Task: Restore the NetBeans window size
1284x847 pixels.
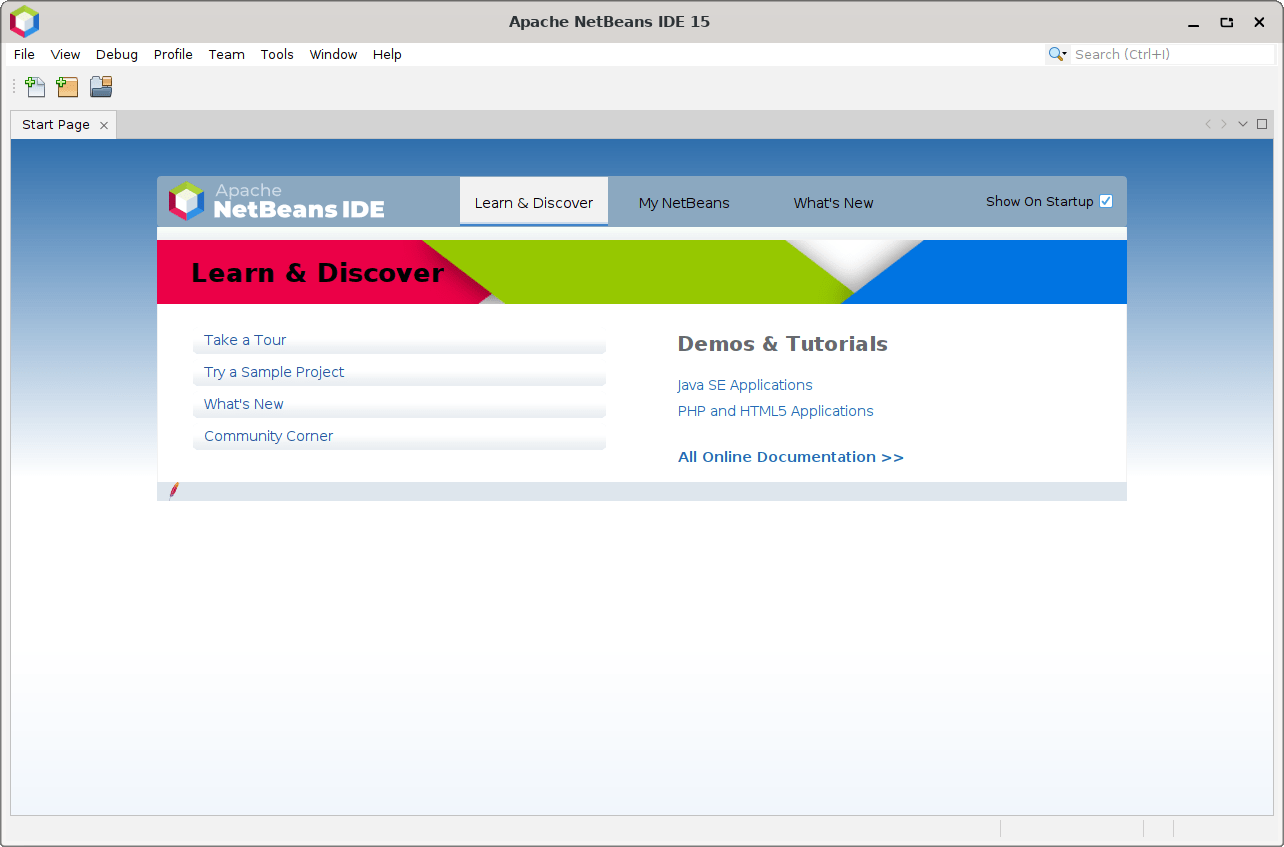Action: [x=1227, y=22]
